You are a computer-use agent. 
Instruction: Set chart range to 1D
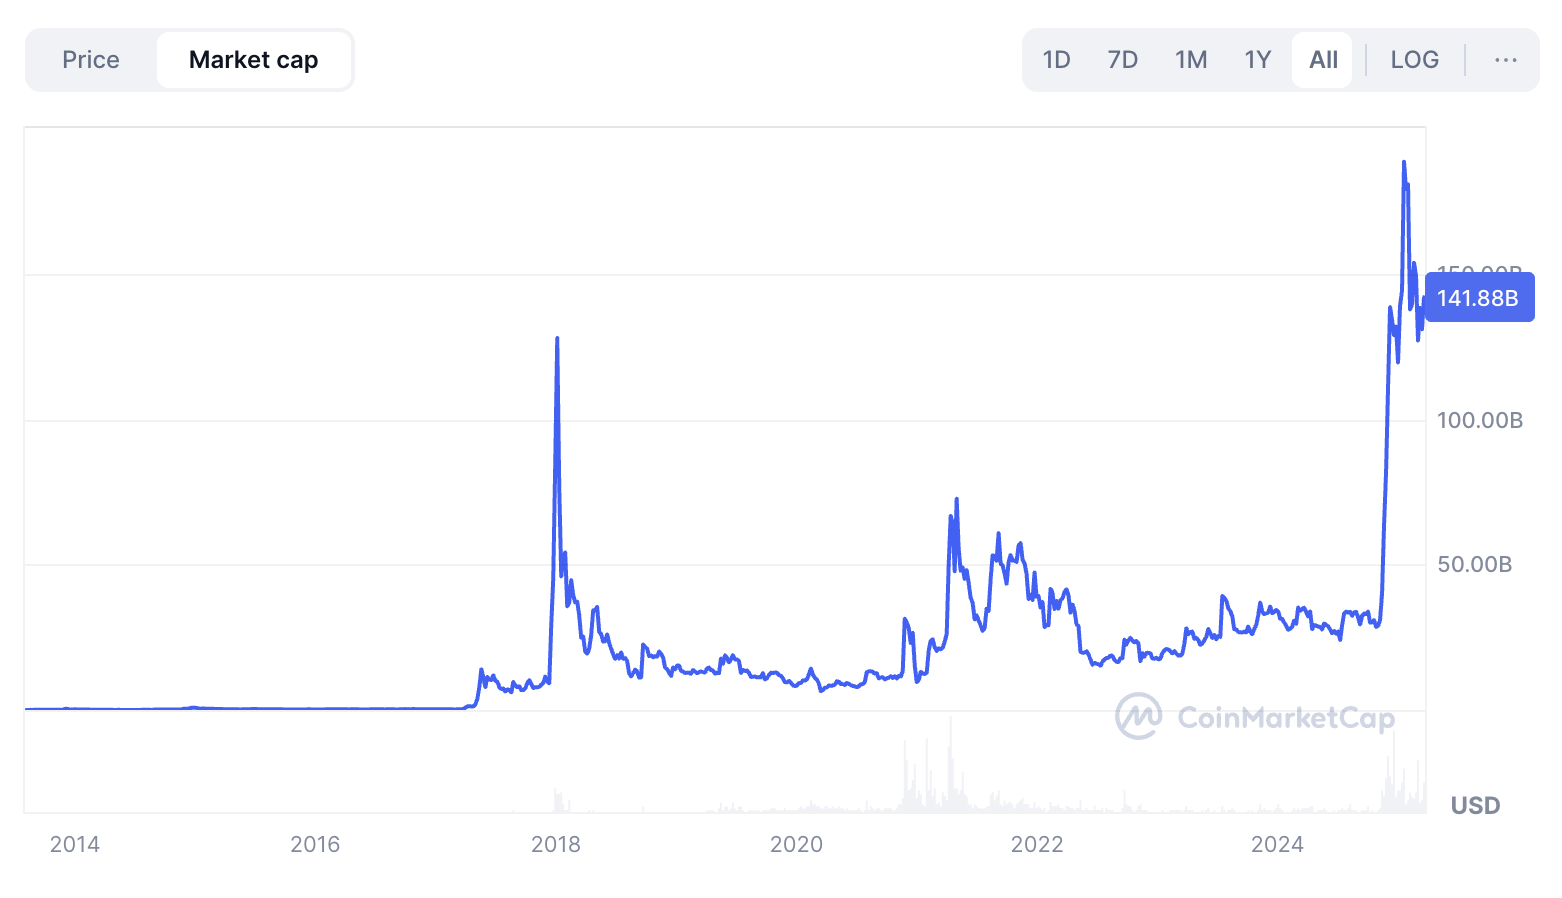pos(1056,60)
